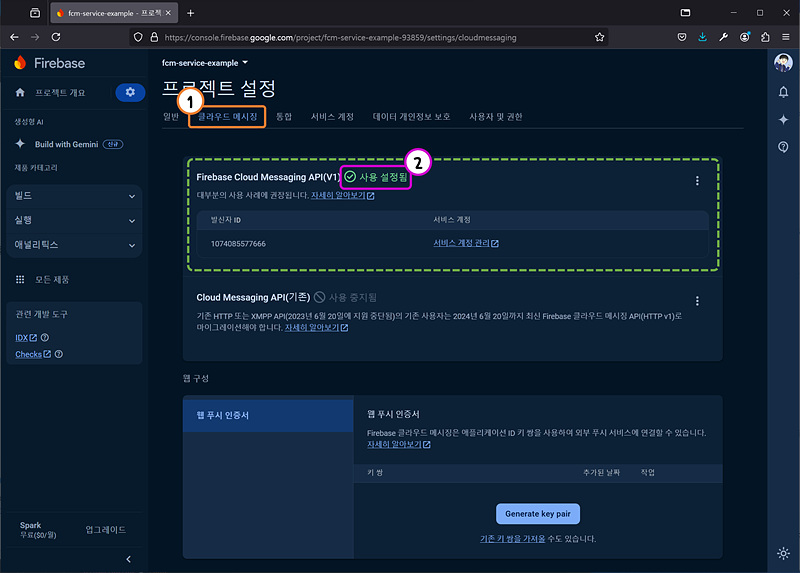Switch to the 클라우드 메시징 tab

[228, 117]
